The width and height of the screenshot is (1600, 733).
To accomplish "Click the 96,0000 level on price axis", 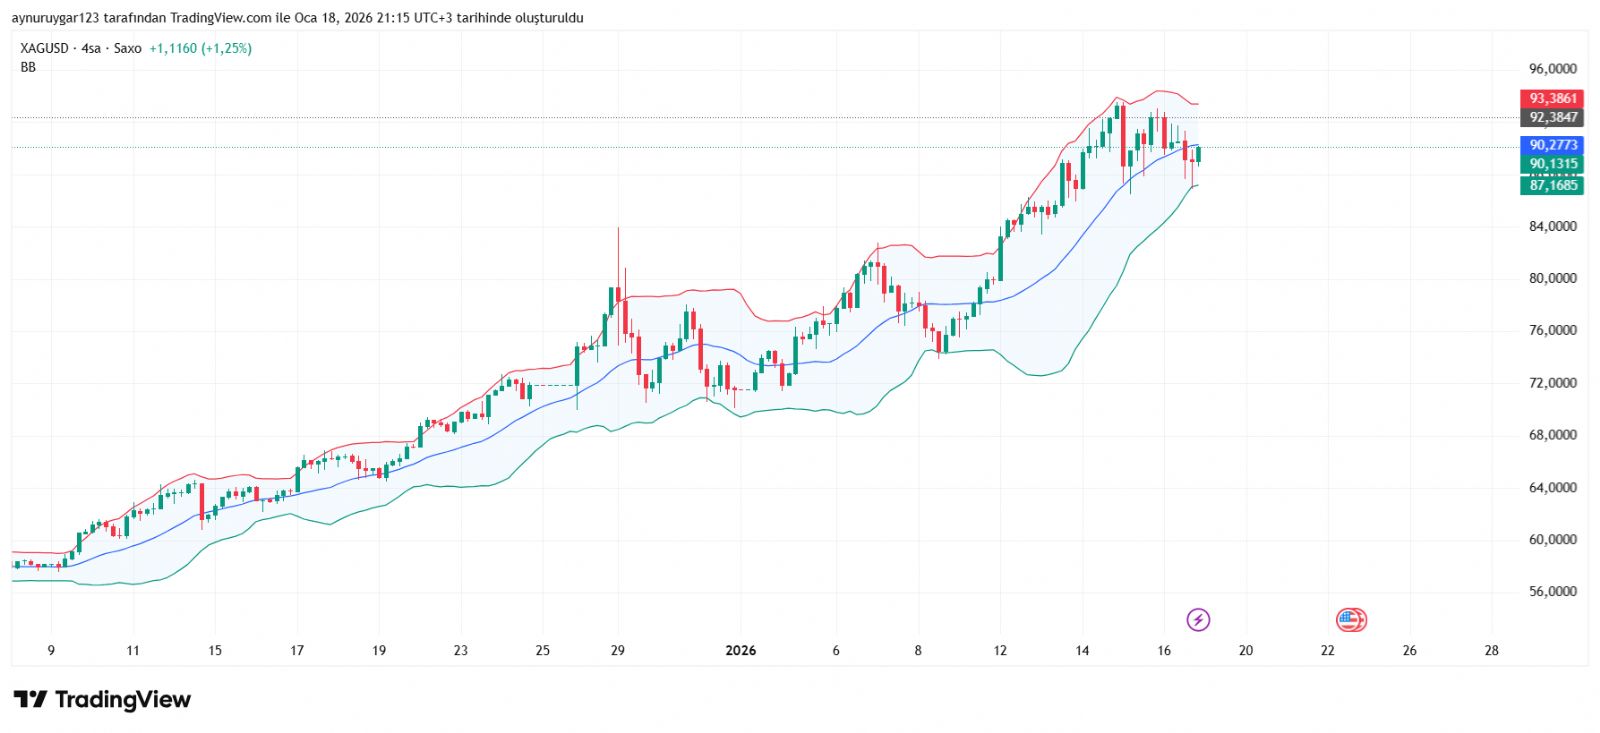I will pos(1552,69).
